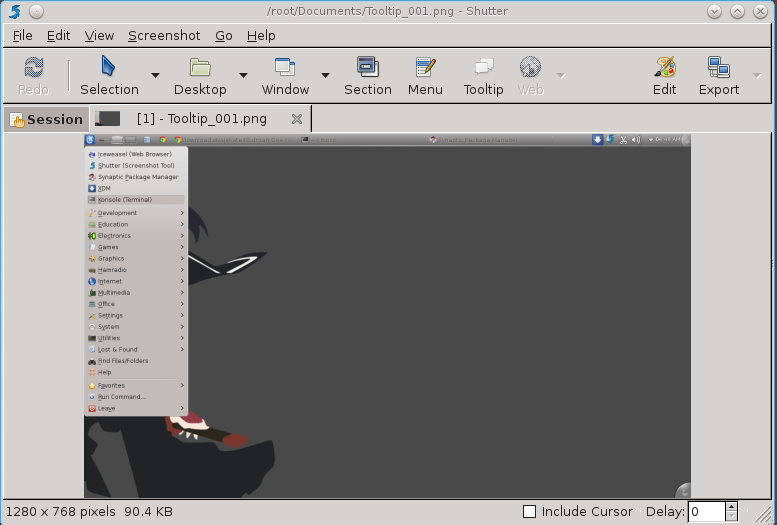Open the Go menu
The image size is (777, 525).
pos(223,36)
